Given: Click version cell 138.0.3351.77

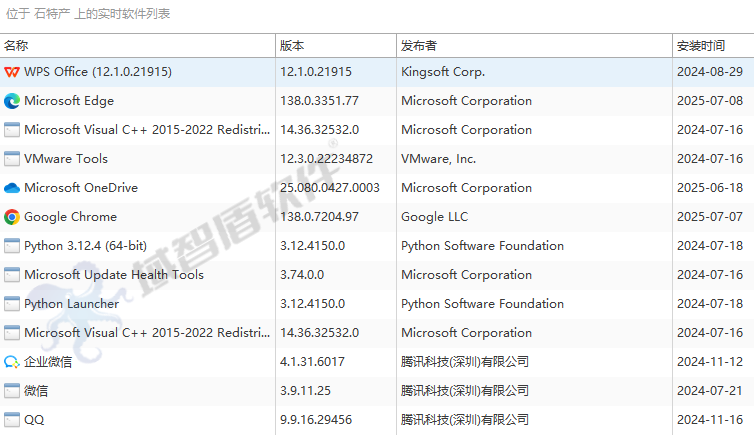Looking at the screenshot, I should (319, 101).
